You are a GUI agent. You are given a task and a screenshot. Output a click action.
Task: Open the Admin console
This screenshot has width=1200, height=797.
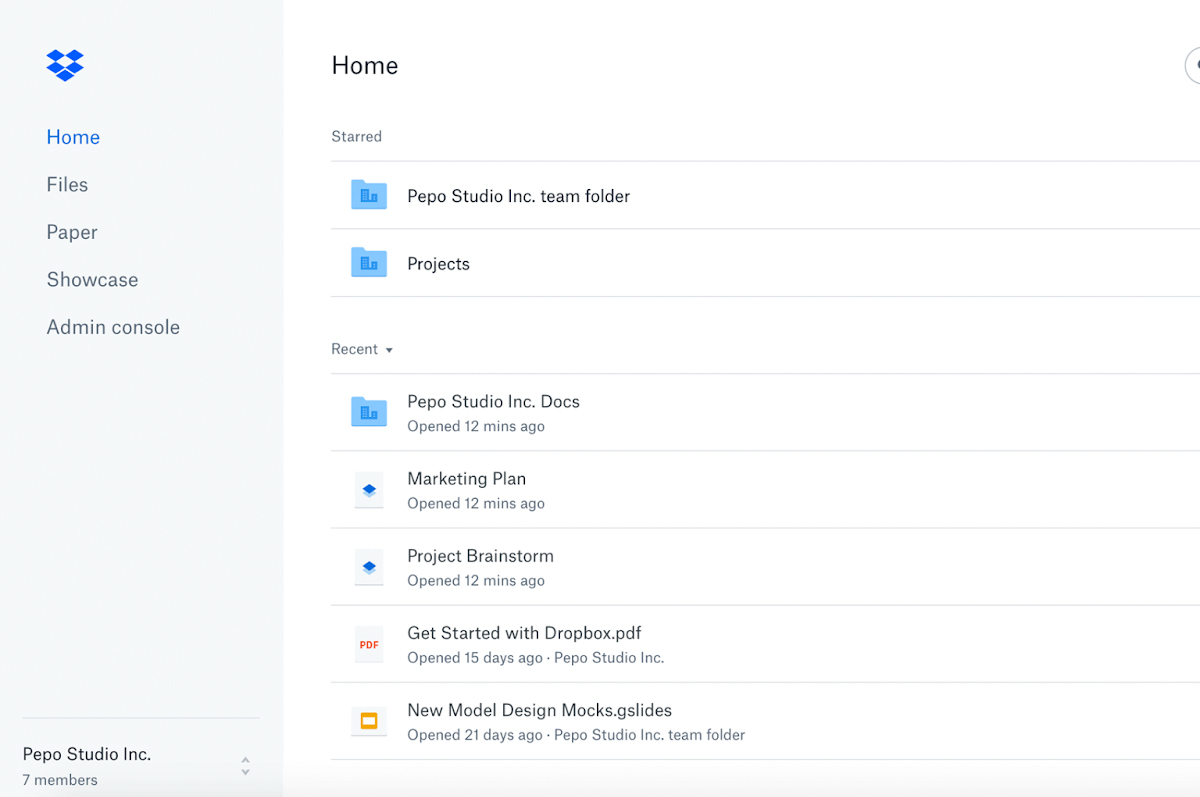[x=113, y=327]
